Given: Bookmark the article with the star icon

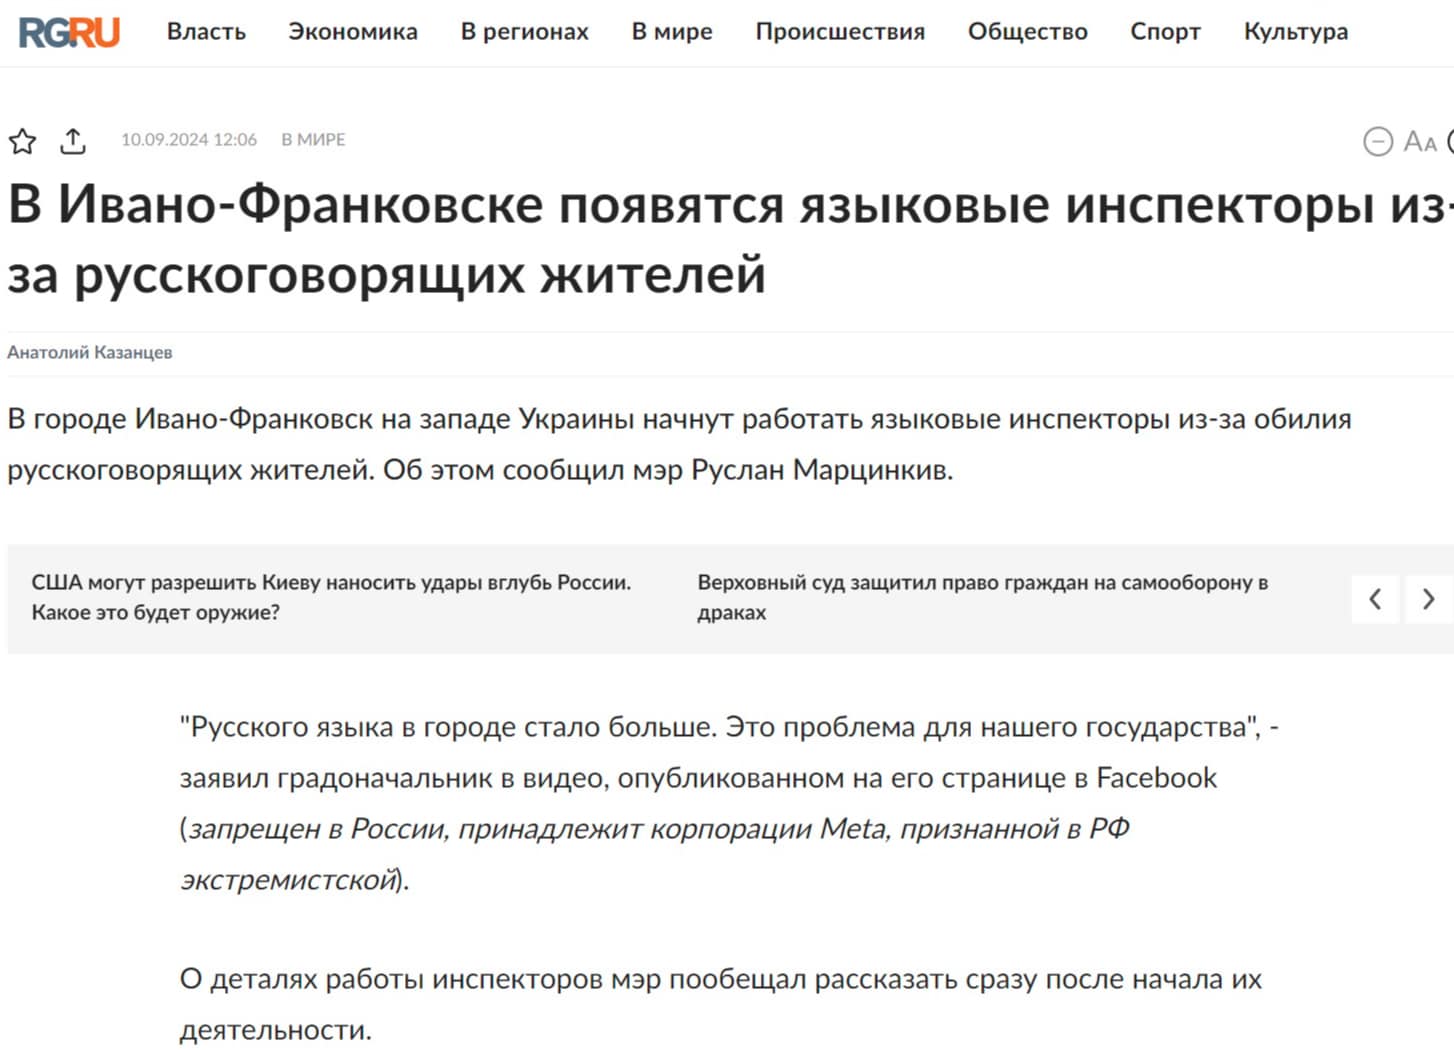Looking at the screenshot, I should click(x=23, y=141).
